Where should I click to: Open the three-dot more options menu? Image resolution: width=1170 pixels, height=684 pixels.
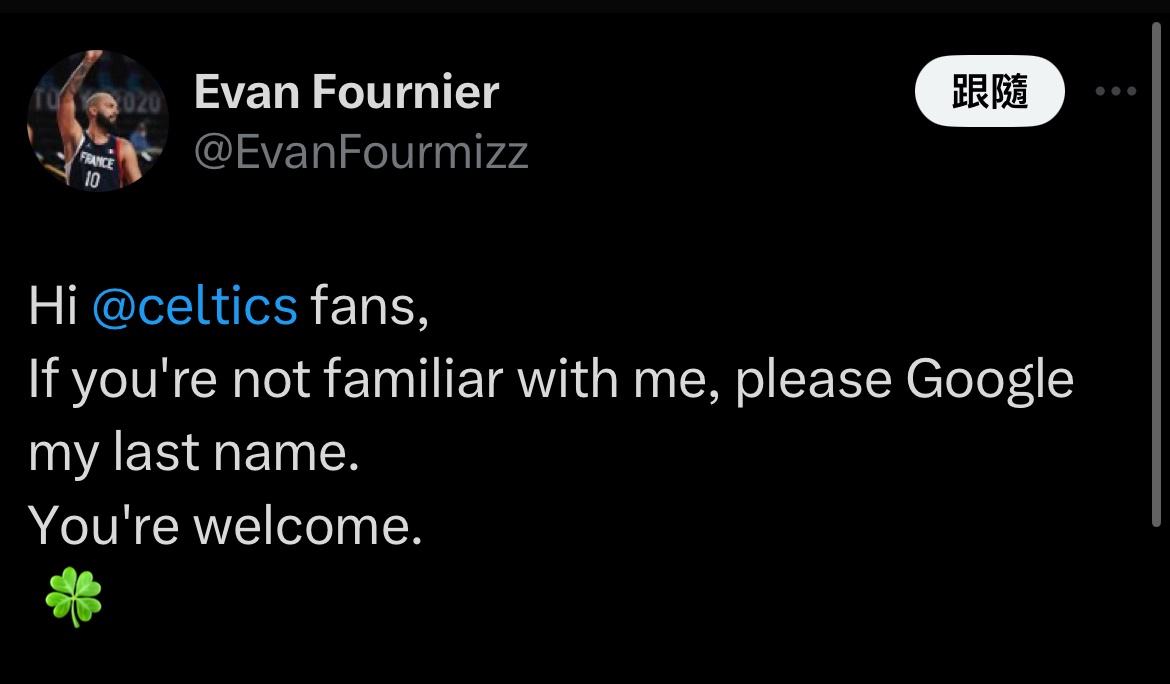pyautogui.click(x=1115, y=92)
